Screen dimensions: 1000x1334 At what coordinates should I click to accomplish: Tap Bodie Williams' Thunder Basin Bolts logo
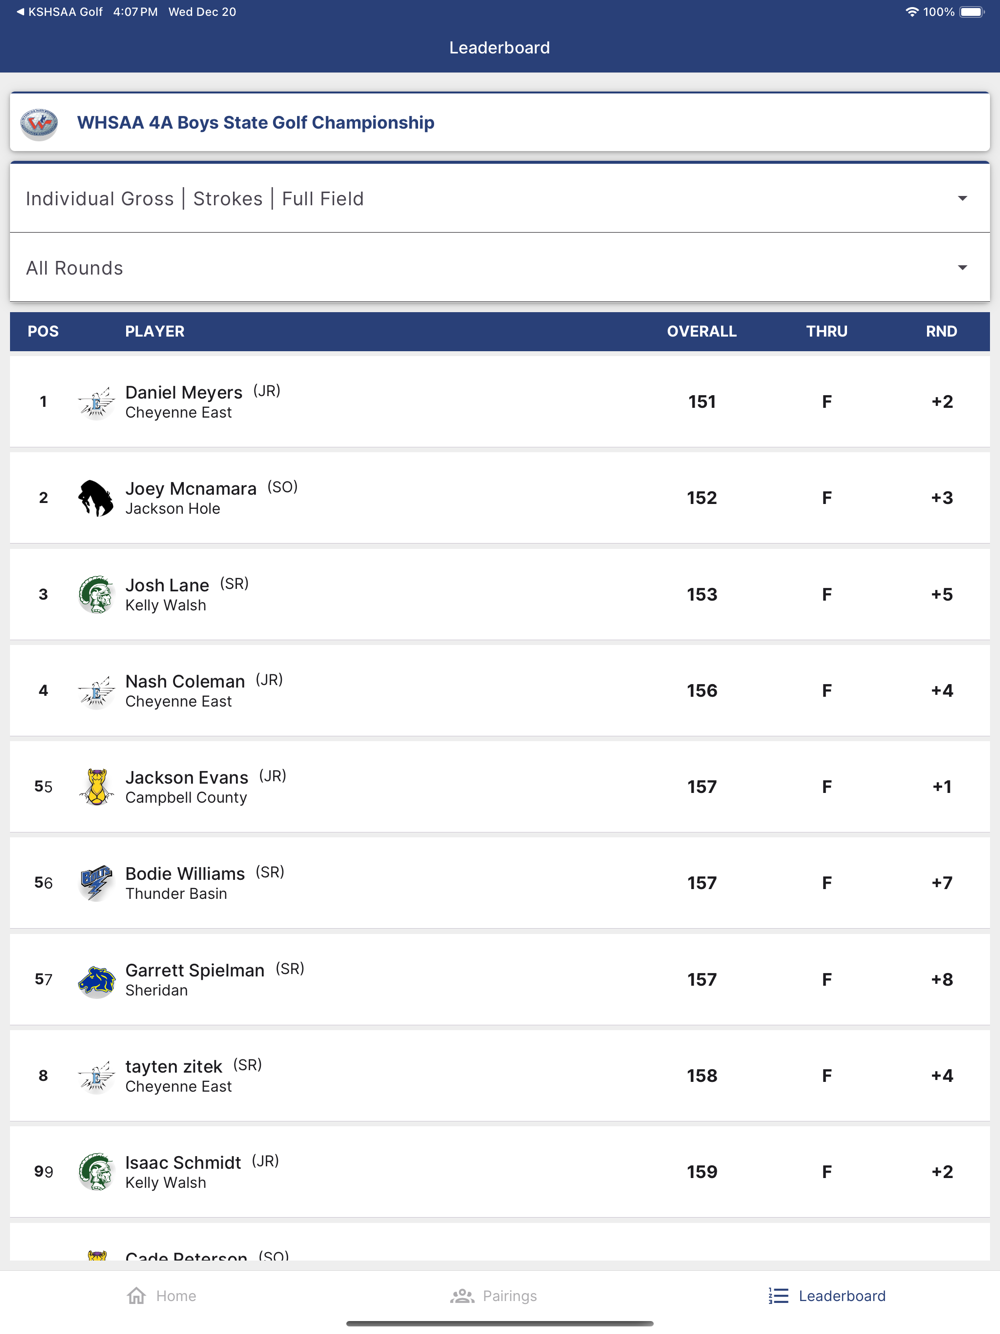pos(96,883)
